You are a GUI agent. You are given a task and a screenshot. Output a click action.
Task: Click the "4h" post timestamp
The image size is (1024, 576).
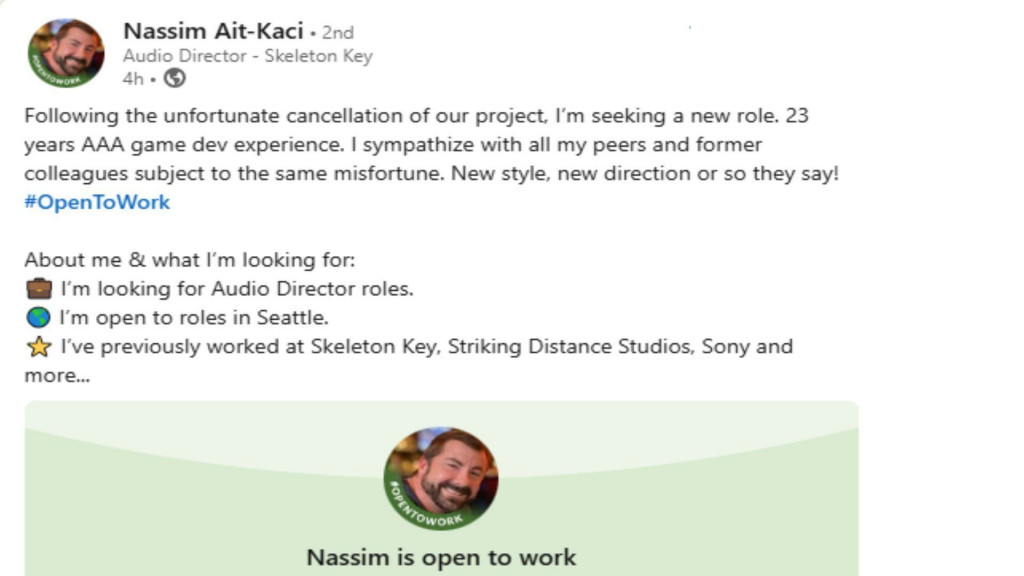pyautogui.click(x=133, y=78)
